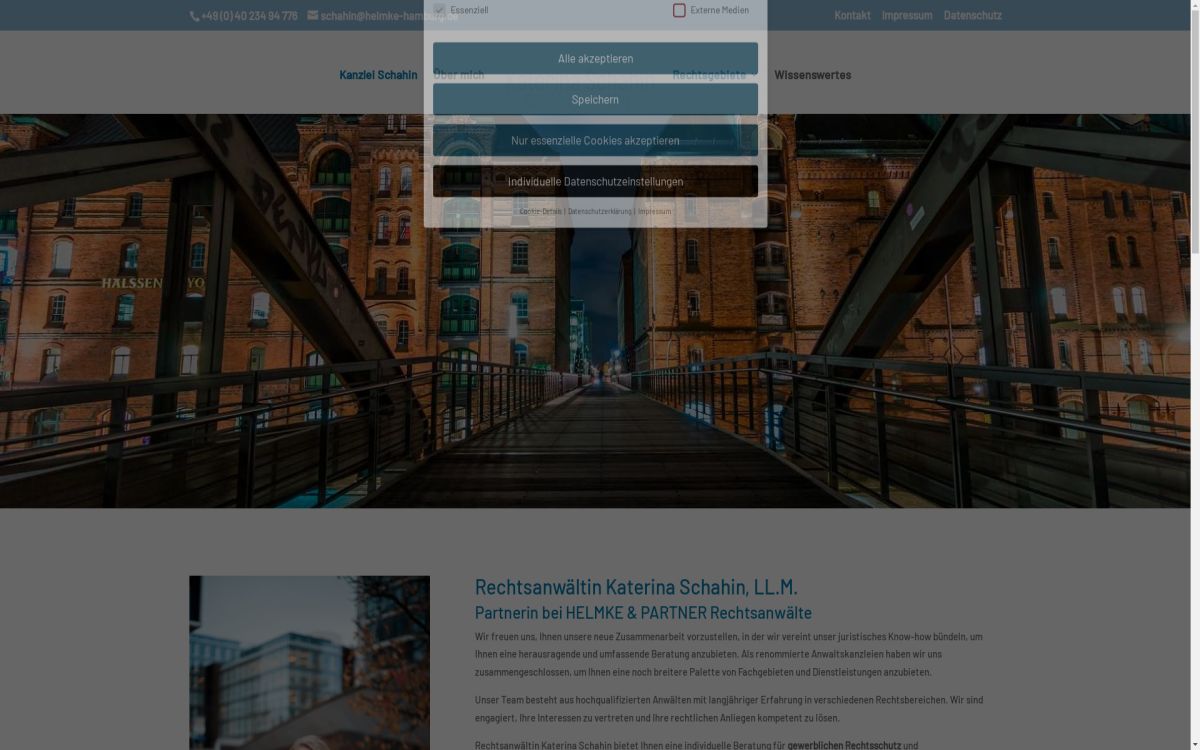Expand the Rechtsgebiete dropdown arrow
The image size is (1200, 750).
coord(755,74)
